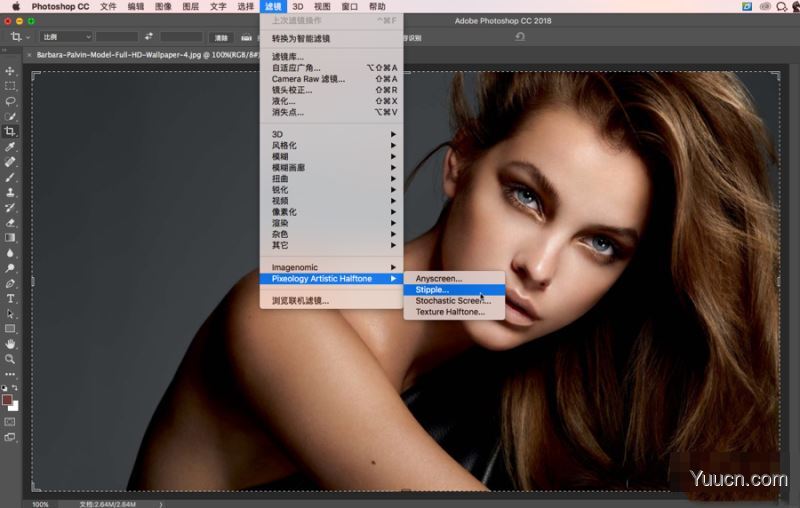Image resolution: width=800 pixels, height=508 pixels.
Task: Expand the 锐化 sharpen submenu
Action: coord(331,190)
